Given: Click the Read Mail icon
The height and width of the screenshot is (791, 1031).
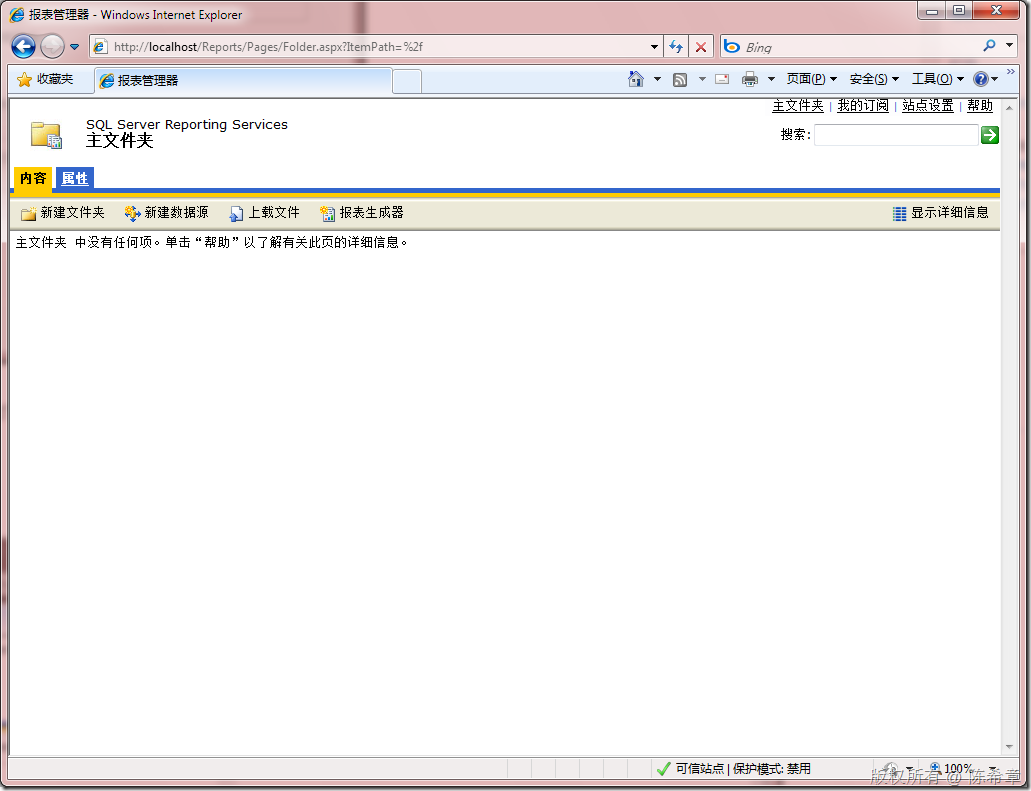Looking at the screenshot, I should (x=722, y=80).
